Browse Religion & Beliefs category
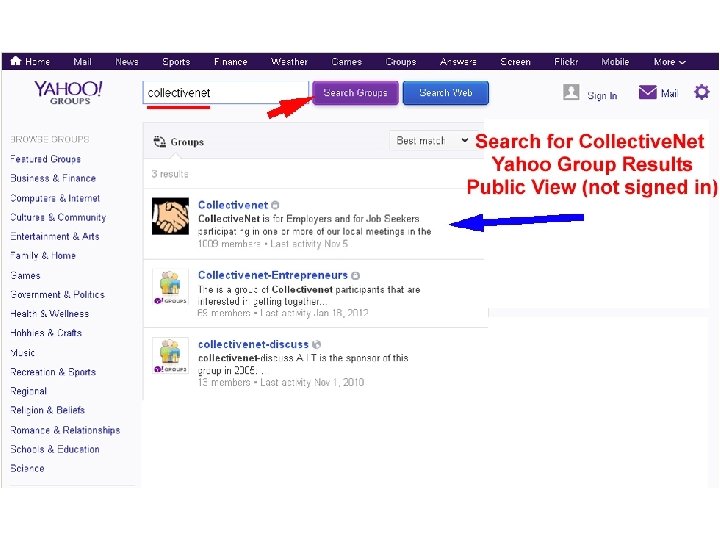Viewport: 720px width, 540px height. (47, 410)
